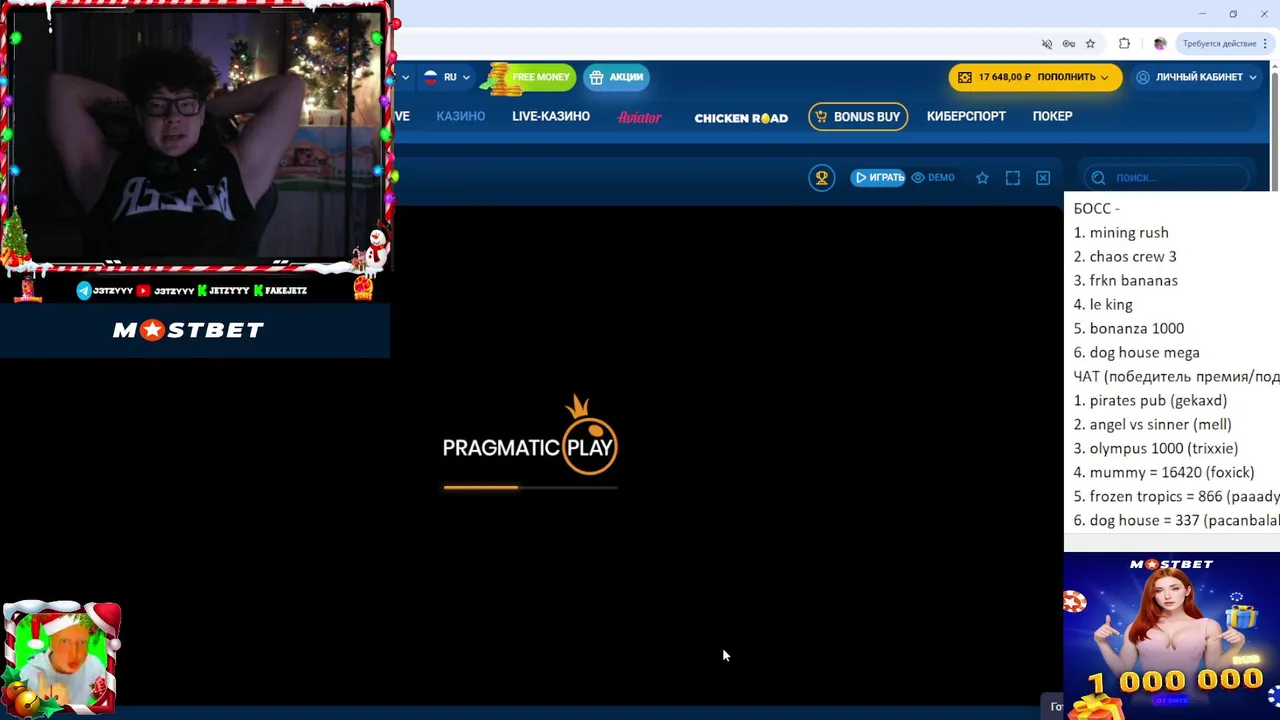The image size is (1280, 720).
Task: Click the magnifier icon in search box
Action: coord(1098,177)
